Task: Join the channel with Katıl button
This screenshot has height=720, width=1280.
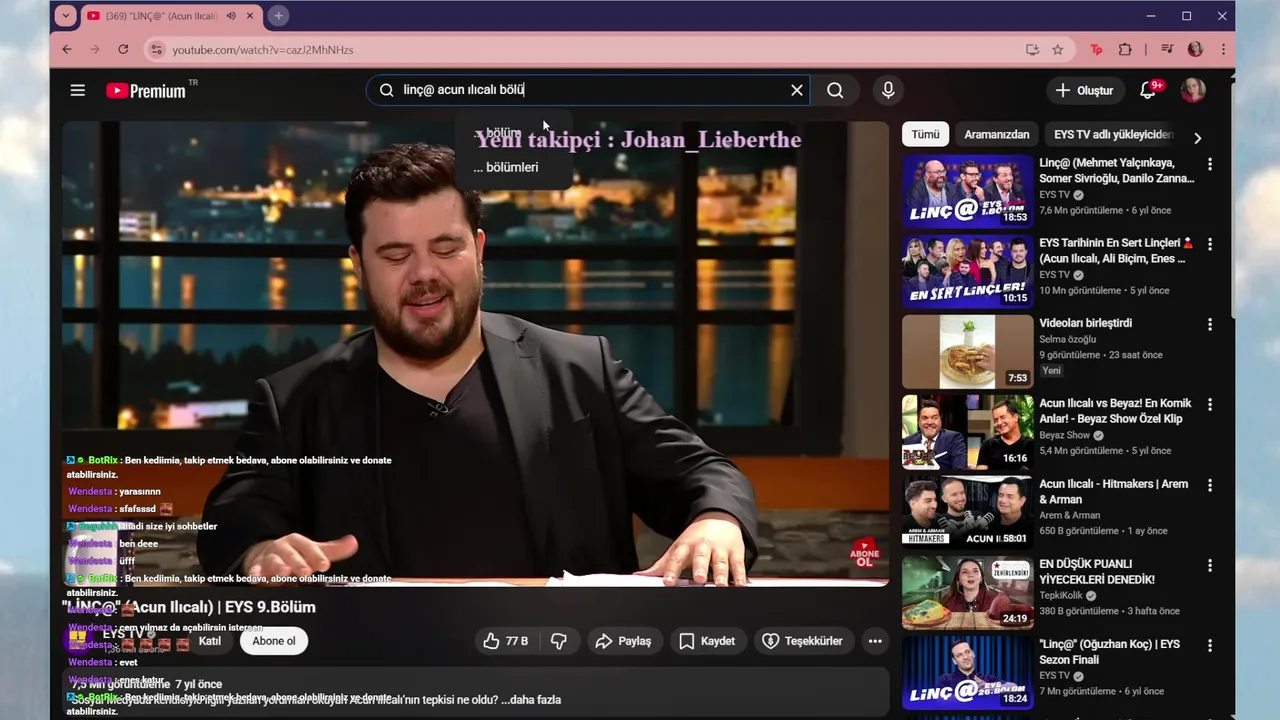Action: (x=210, y=641)
